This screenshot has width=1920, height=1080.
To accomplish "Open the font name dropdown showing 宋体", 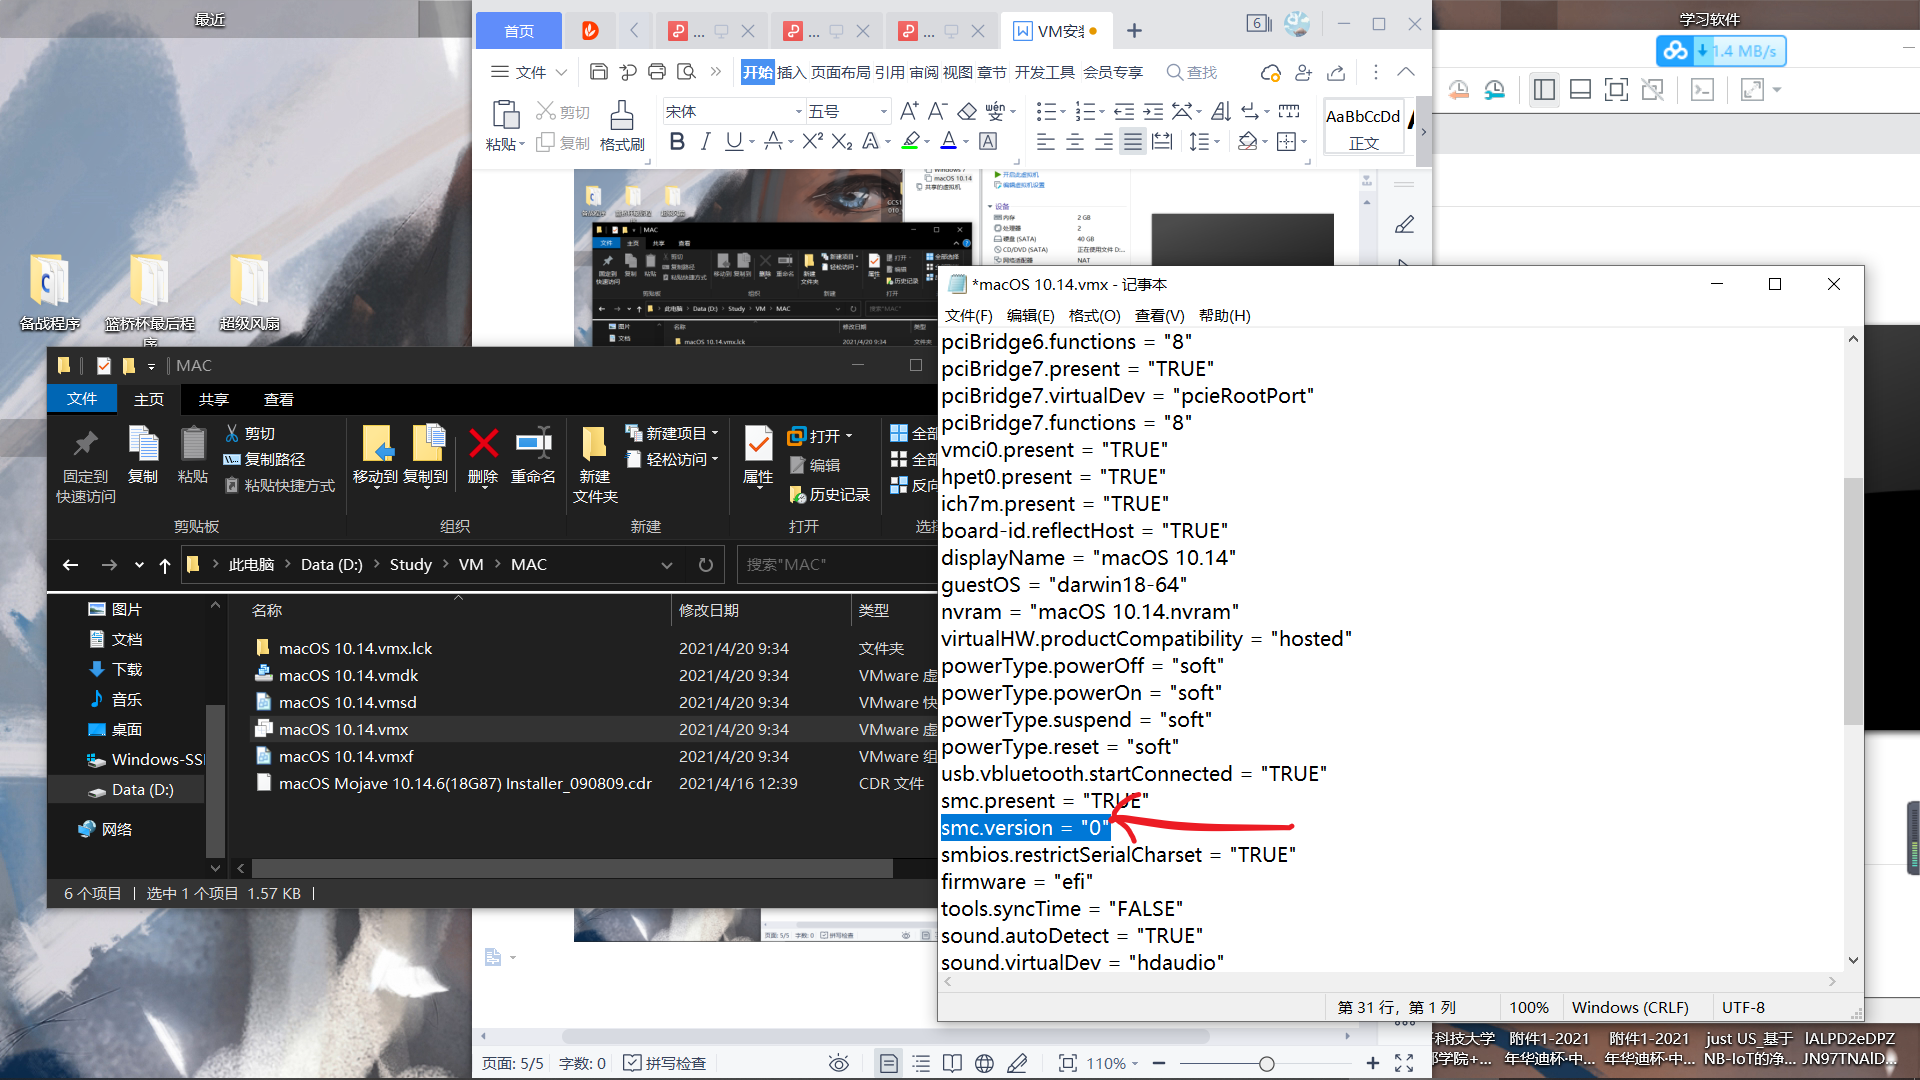I will [798, 111].
